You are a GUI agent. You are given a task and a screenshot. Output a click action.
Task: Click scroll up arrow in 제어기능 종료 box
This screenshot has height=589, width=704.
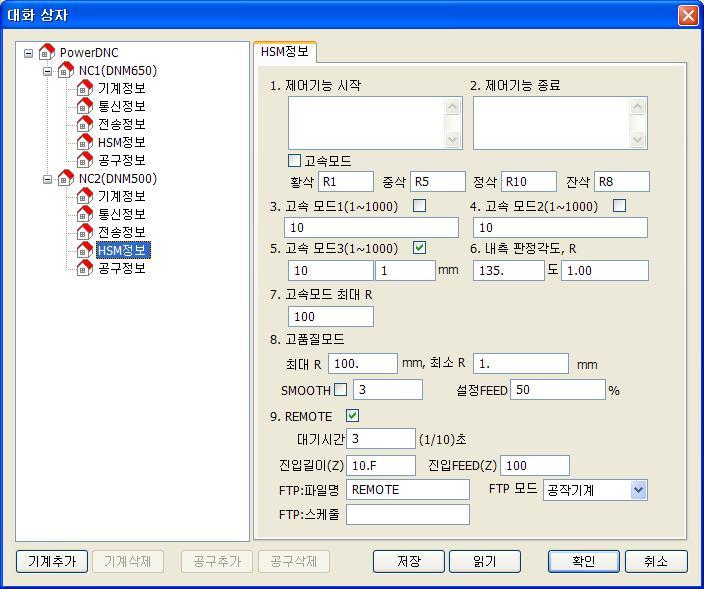(637, 107)
